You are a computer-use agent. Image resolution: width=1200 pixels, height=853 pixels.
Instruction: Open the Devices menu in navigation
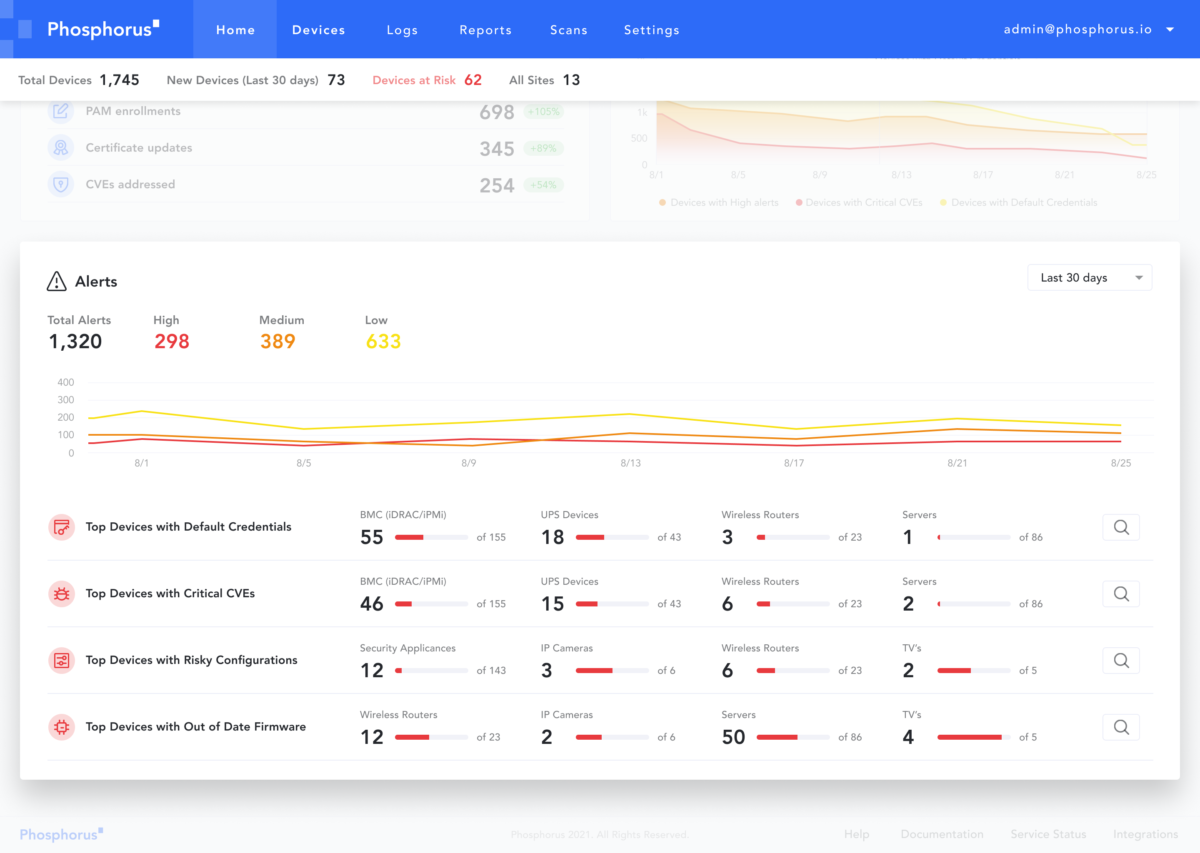click(x=318, y=29)
